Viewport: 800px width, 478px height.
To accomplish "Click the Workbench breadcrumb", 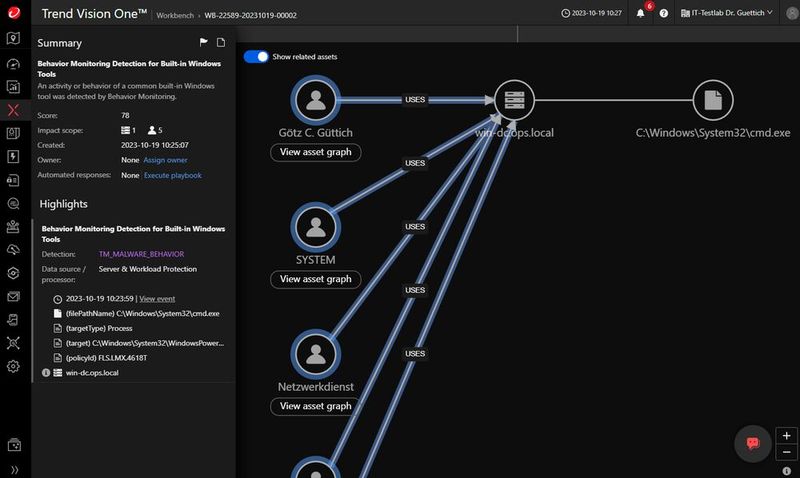I will pos(175,15).
